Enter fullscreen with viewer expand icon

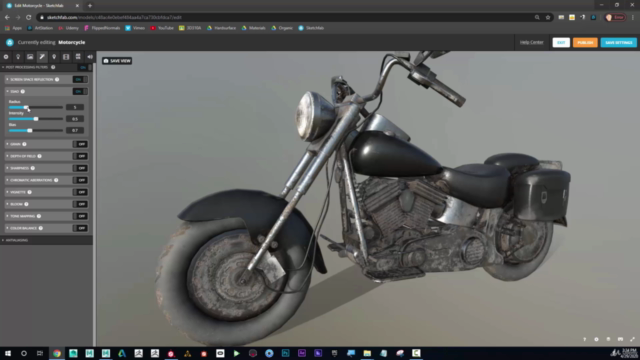(632, 339)
